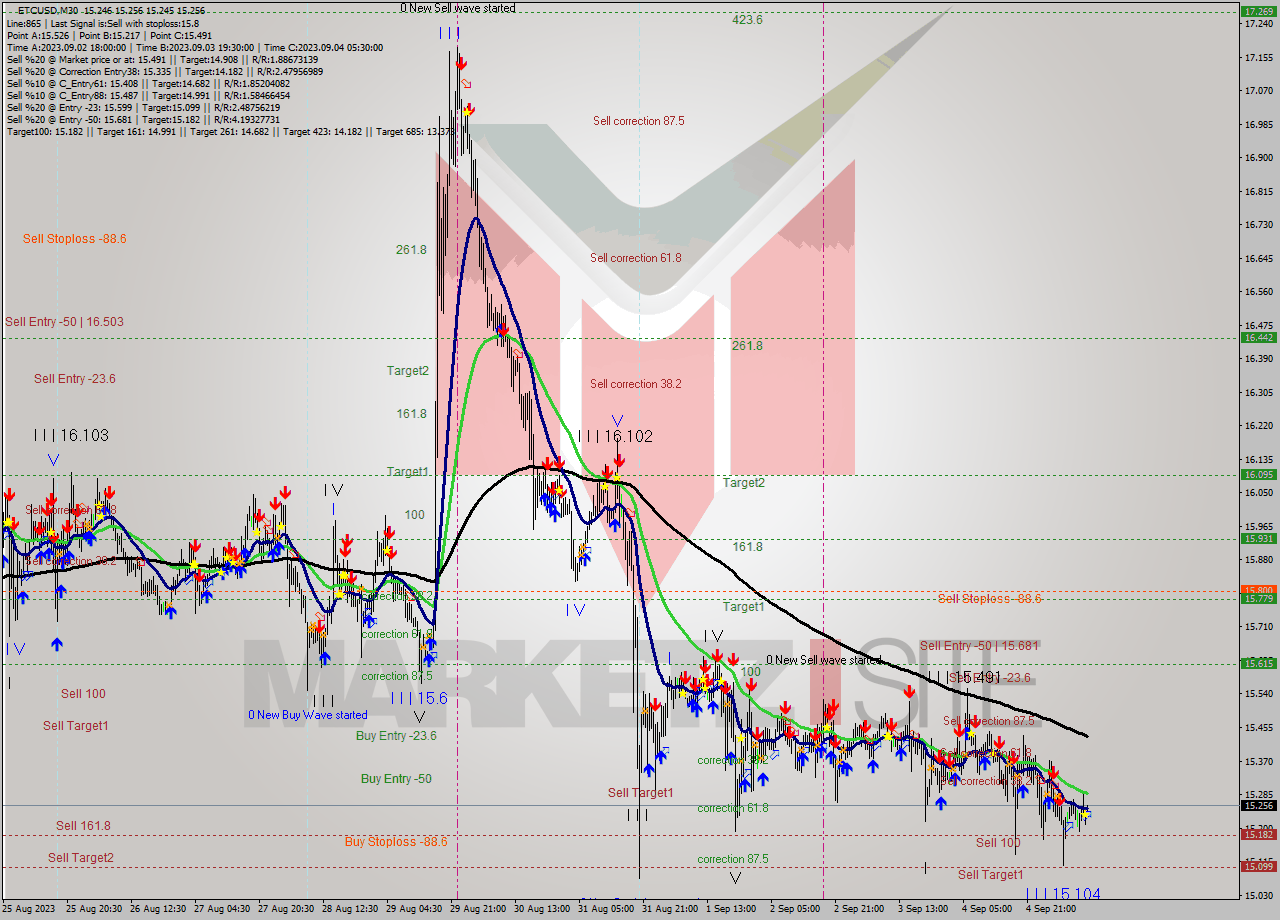Image resolution: width=1280 pixels, height=920 pixels.
Task: Click the 'Sell Target2' label
Action: tap(81, 857)
